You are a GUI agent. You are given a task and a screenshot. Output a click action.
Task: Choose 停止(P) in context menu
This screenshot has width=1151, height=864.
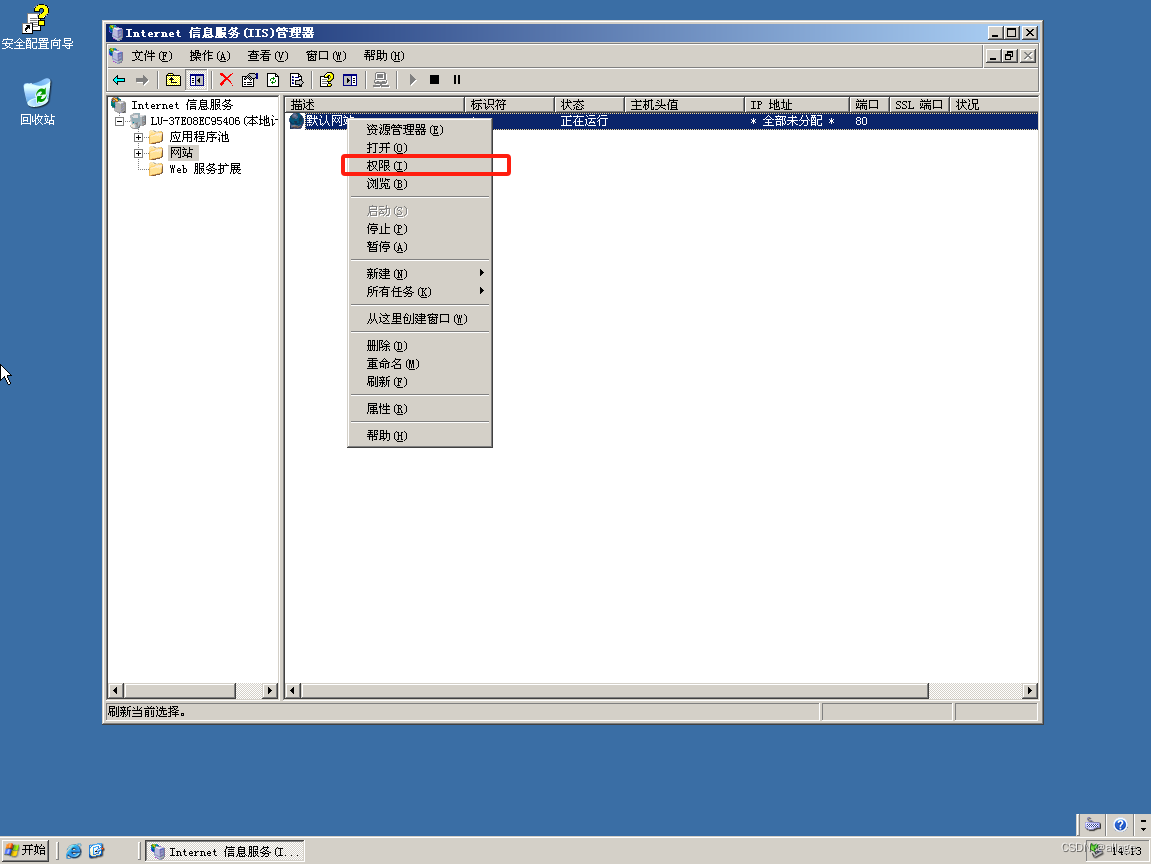pyautogui.click(x=420, y=229)
